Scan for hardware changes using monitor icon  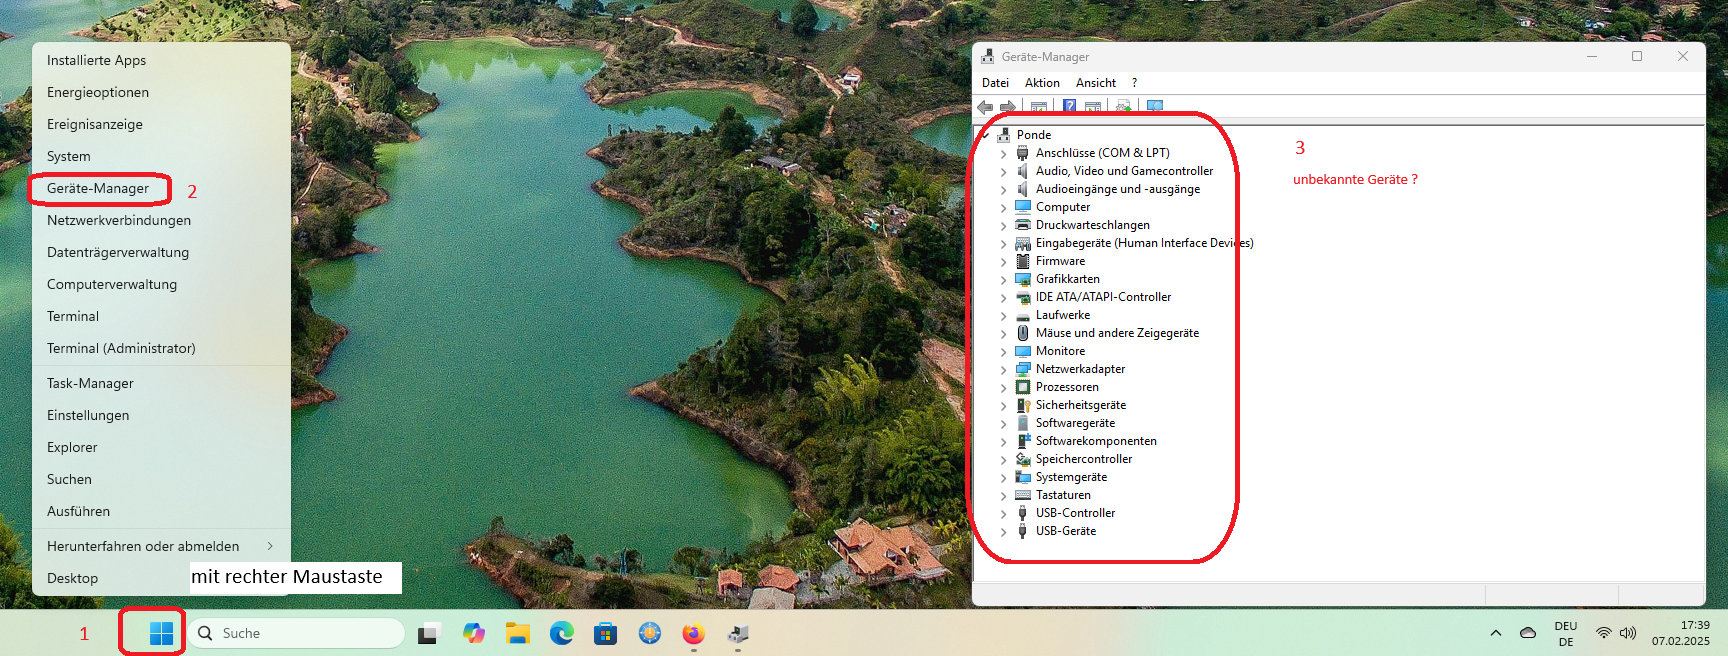[x=1155, y=107]
